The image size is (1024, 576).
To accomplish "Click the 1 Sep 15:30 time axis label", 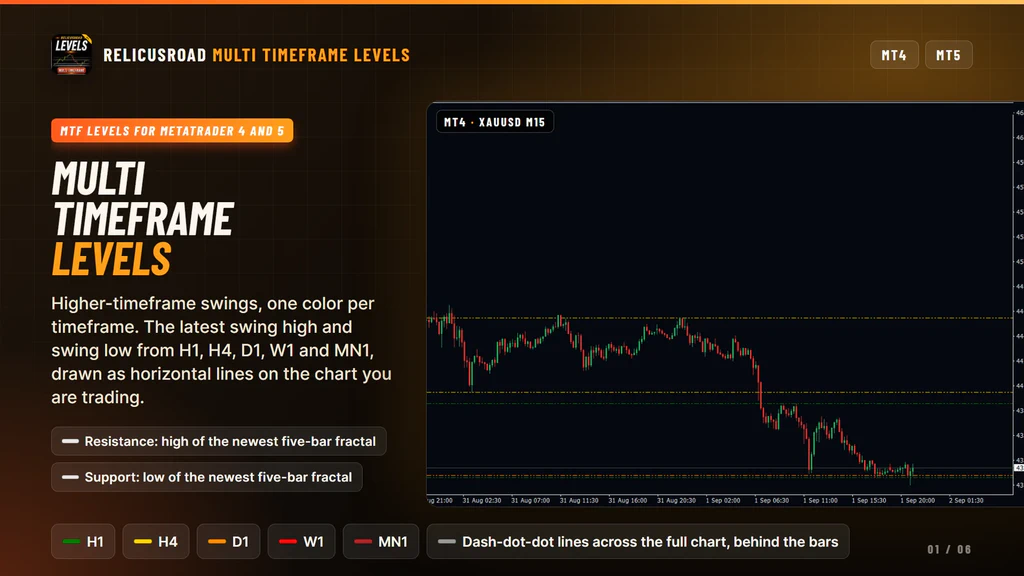I will coord(869,500).
